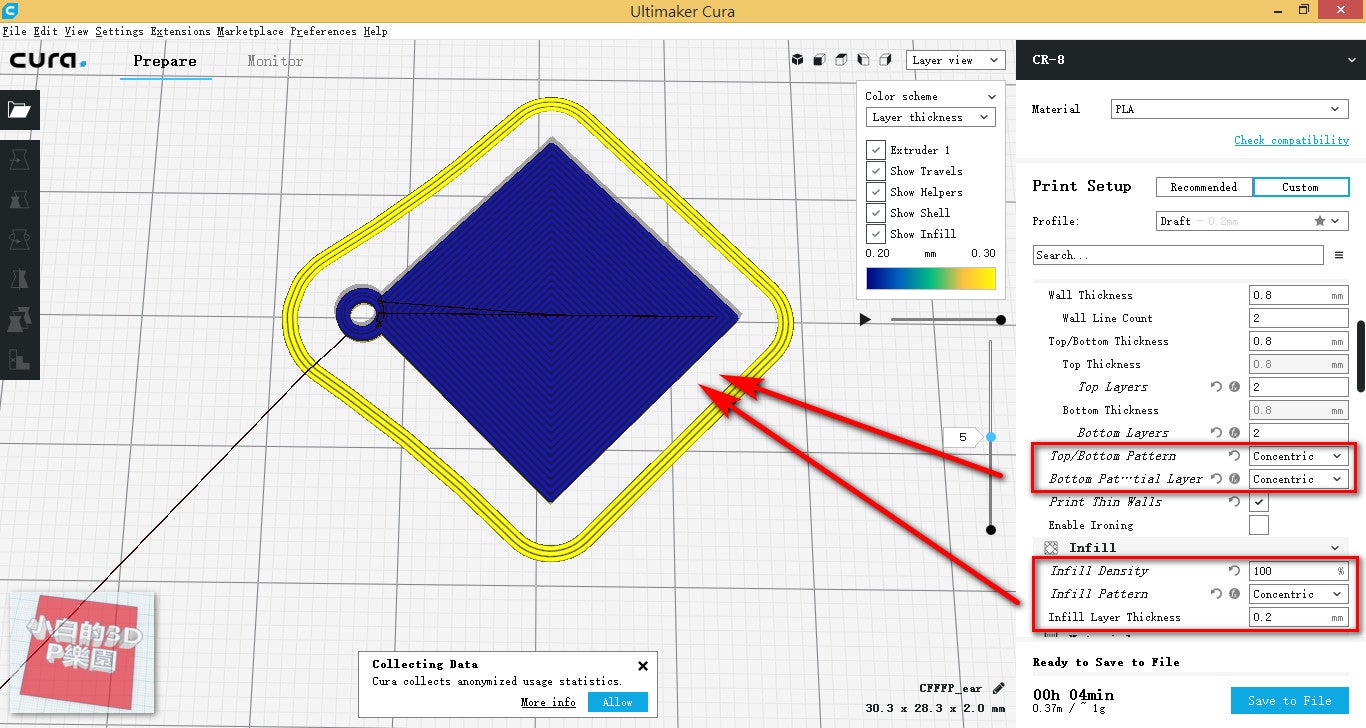This screenshot has width=1366, height=728.
Task: Switch to the Monitor tab
Action: tap(275, 61)
